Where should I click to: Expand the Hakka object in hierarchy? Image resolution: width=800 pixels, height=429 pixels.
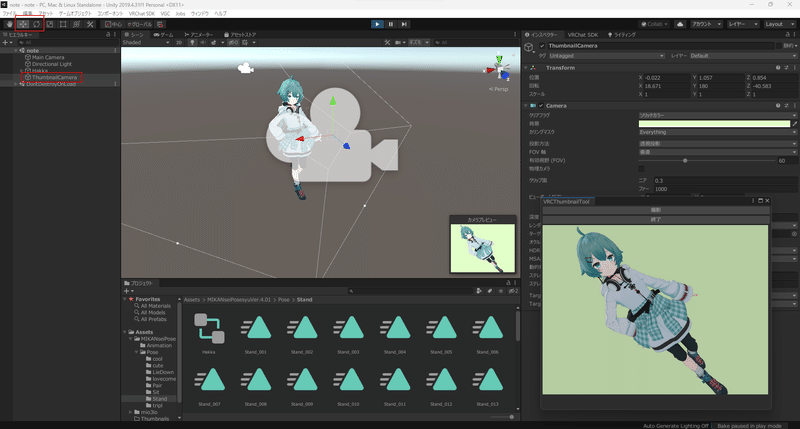click(x=21, y=70)
